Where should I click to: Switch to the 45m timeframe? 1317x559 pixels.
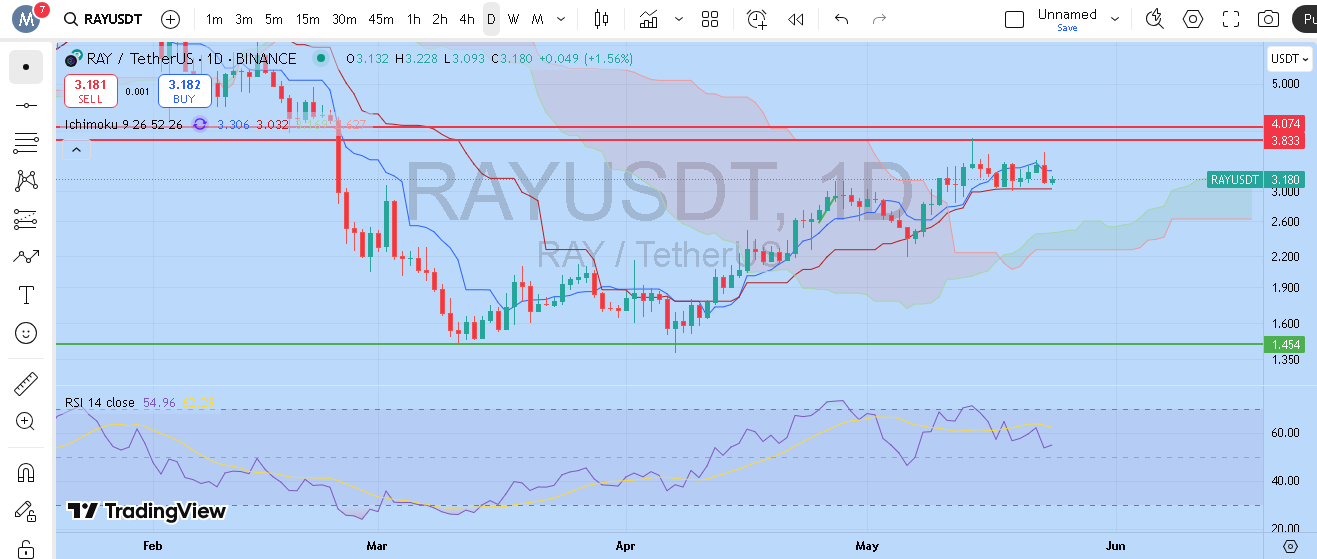381,19
